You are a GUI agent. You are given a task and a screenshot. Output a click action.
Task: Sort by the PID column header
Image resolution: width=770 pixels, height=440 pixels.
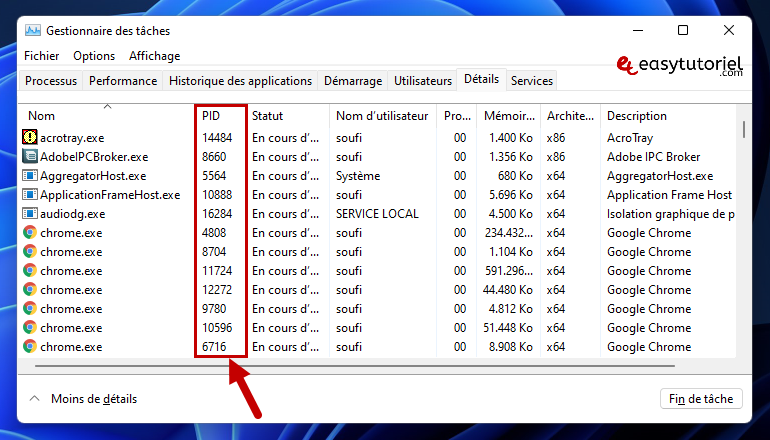[211, 116]
